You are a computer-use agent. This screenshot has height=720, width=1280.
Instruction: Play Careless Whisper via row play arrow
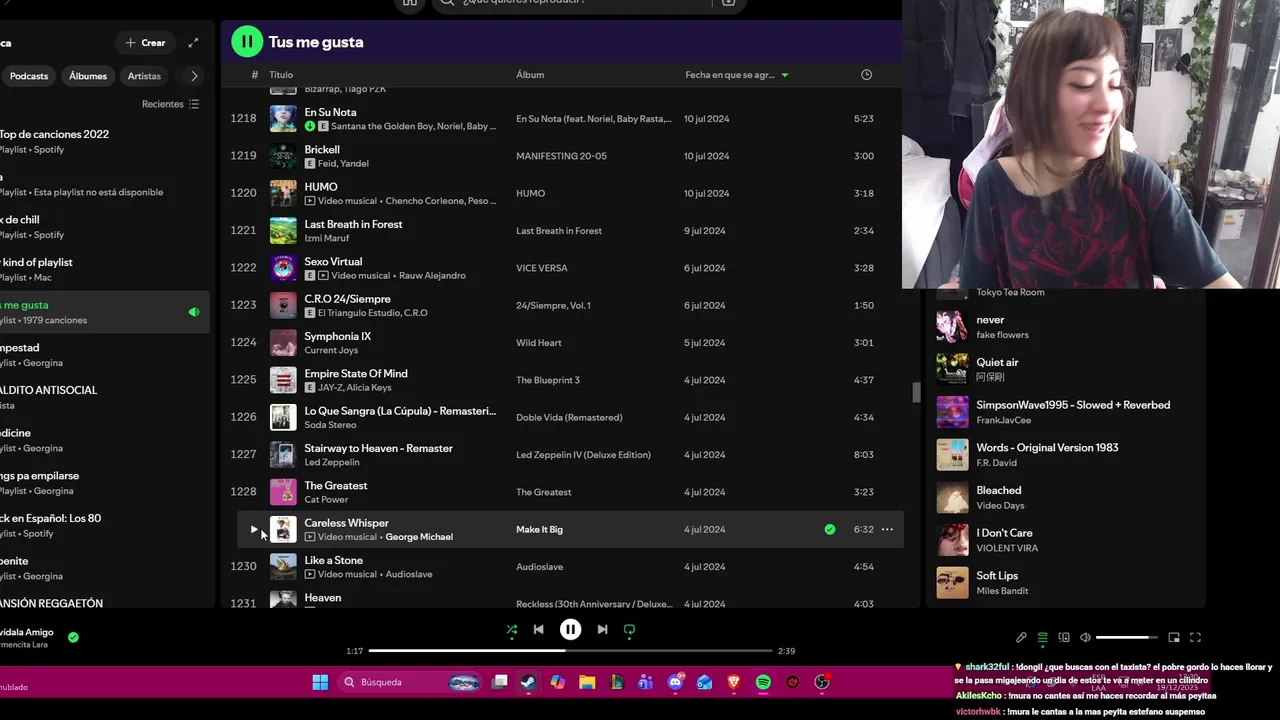pos(253,529)
